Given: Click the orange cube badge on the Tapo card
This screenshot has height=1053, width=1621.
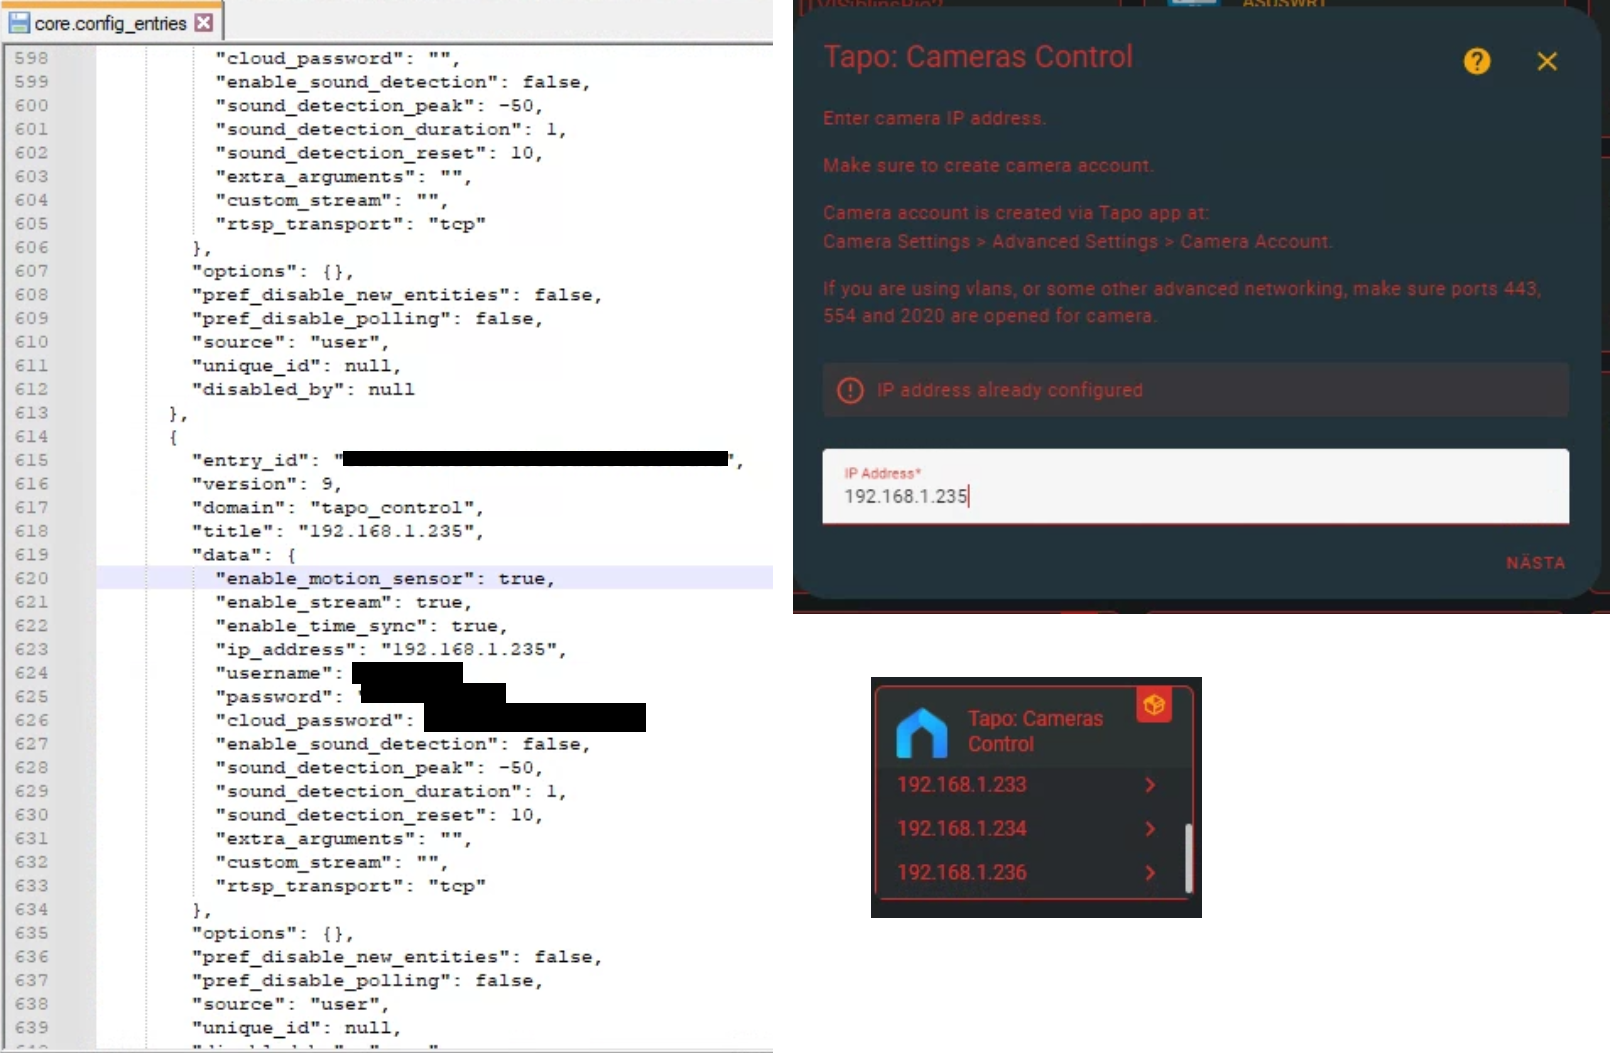Looking at the screenshot, I should [x=1154, y=705].
